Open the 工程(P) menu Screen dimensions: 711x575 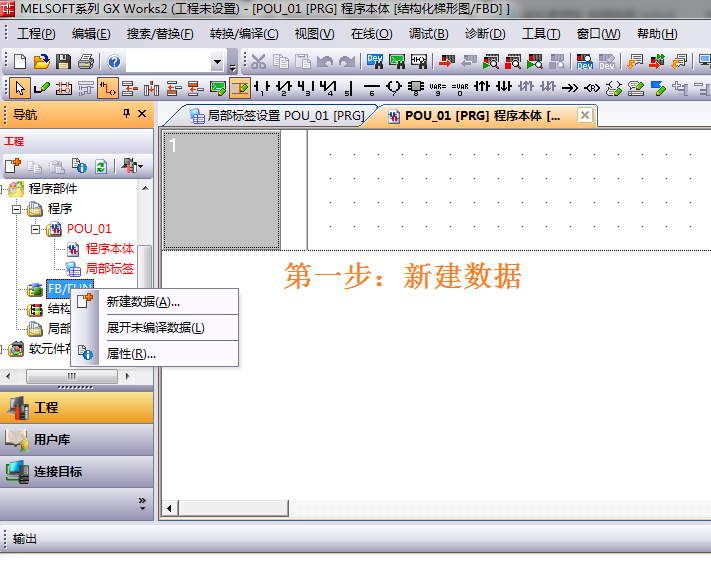(x=36, y=34)
